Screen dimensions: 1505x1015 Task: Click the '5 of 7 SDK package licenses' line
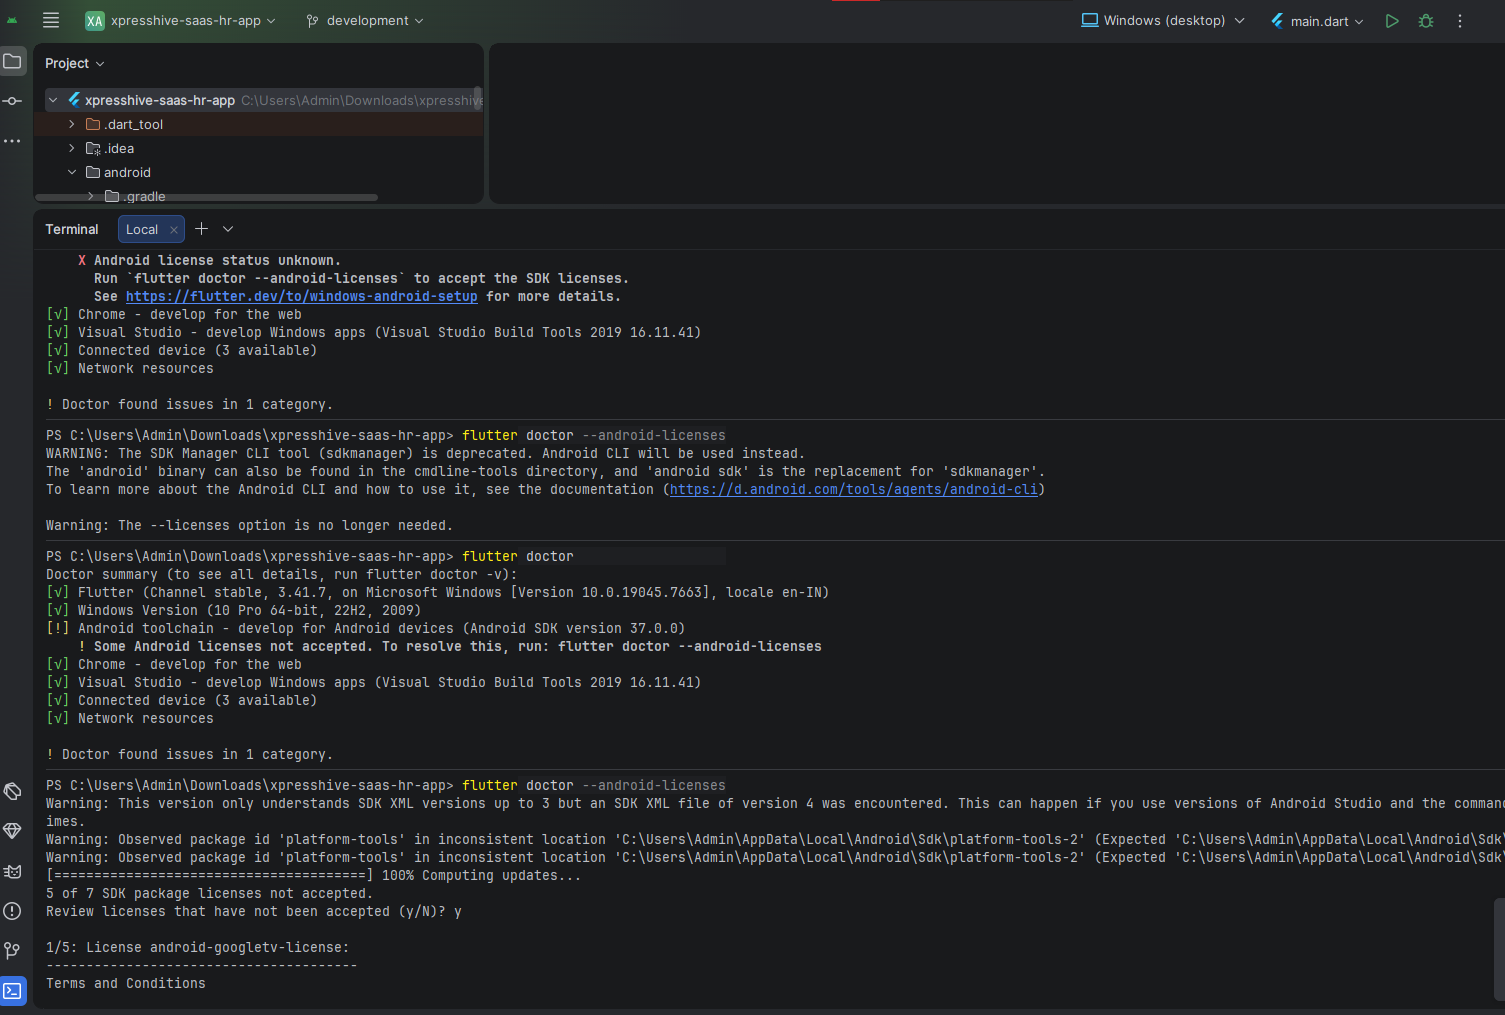coord(209,894)
